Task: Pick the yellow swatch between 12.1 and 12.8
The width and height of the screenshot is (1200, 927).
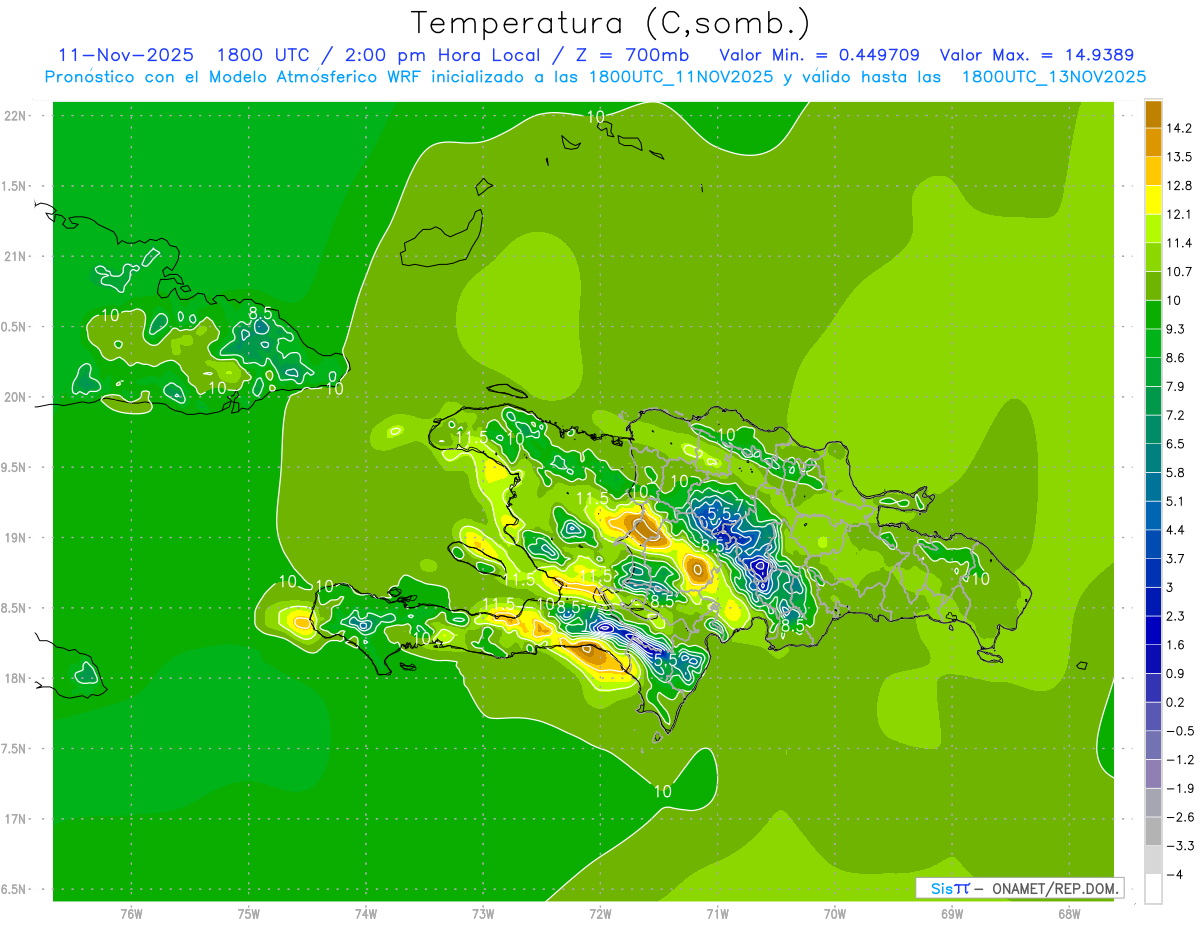Action: pos(1153,200)
